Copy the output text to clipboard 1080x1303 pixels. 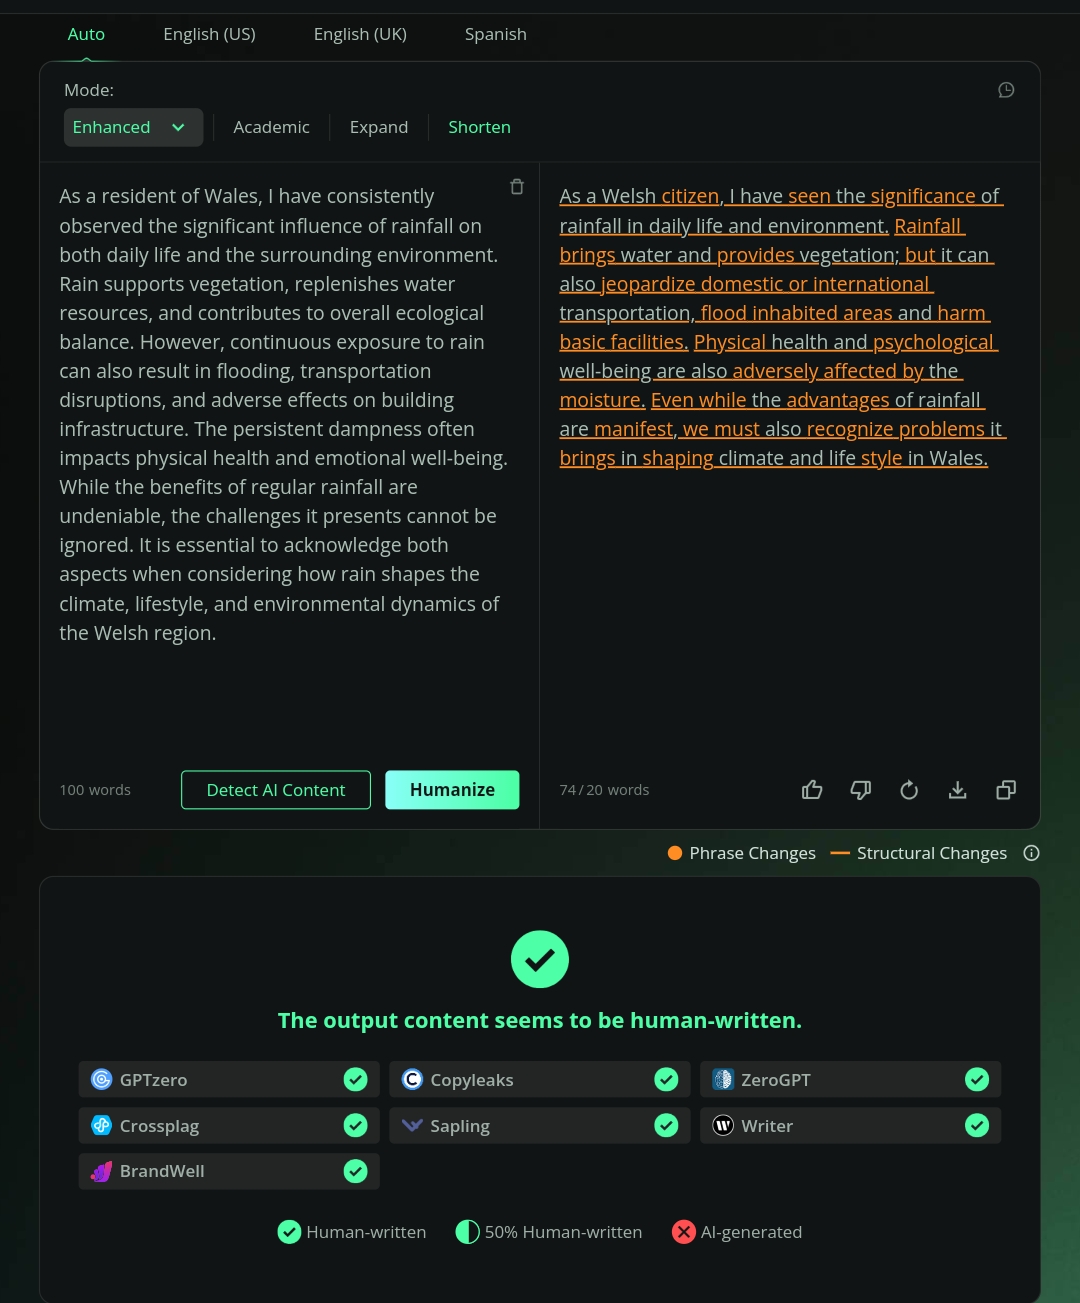(x=1006, y=790)
